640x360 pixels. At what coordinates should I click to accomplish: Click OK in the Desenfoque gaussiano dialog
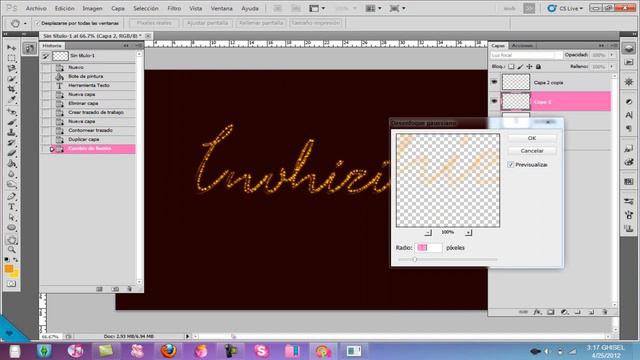pyautogui.click(x=532, y=138)
